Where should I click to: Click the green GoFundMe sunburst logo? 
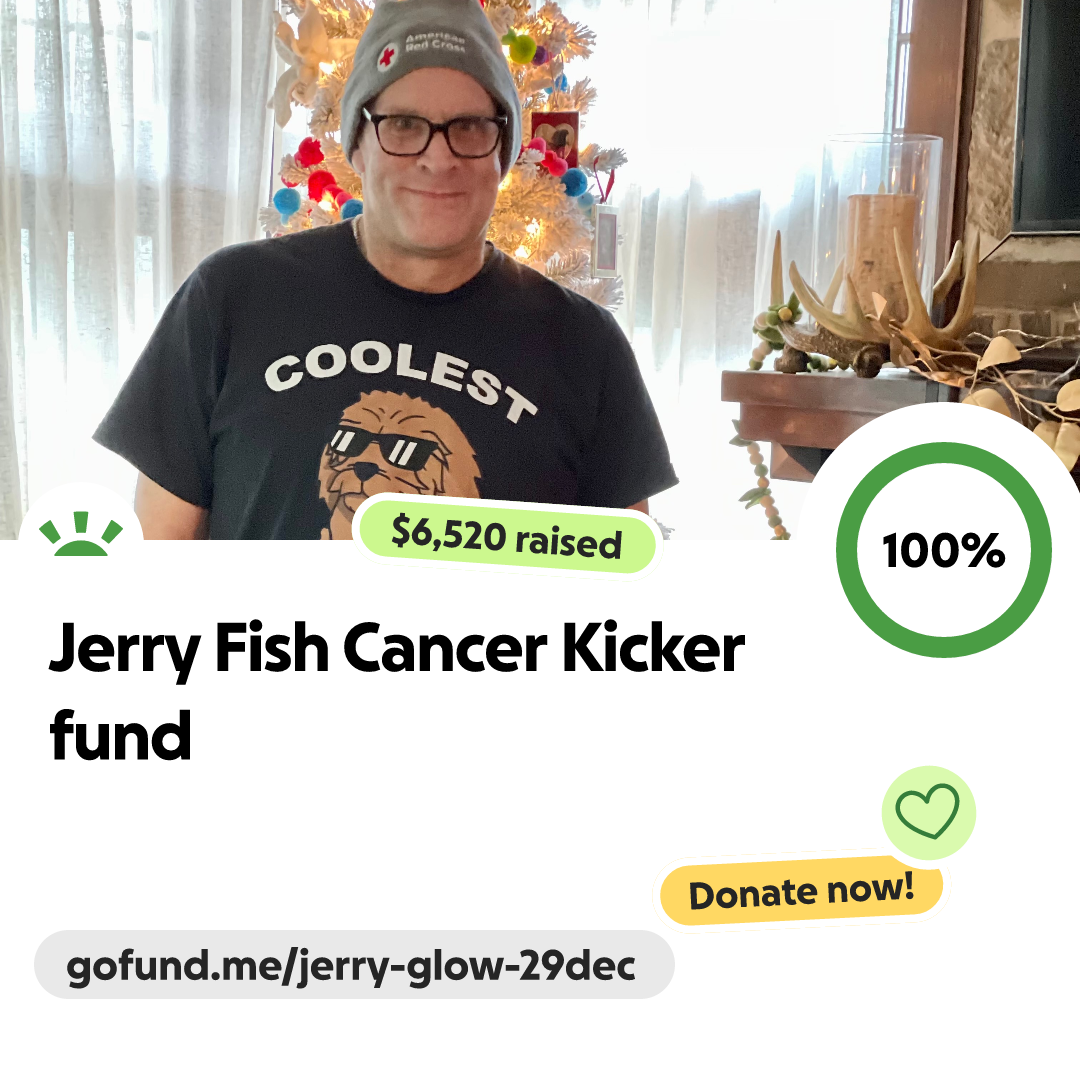[x=81, y=534]
